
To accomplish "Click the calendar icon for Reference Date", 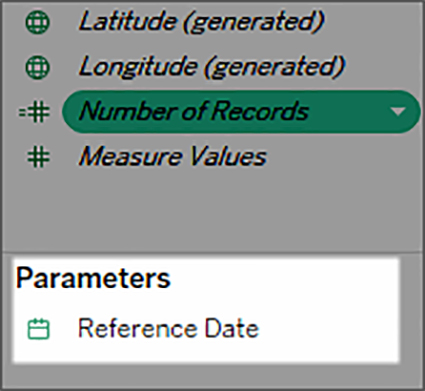I will click(x=38, y=329).
